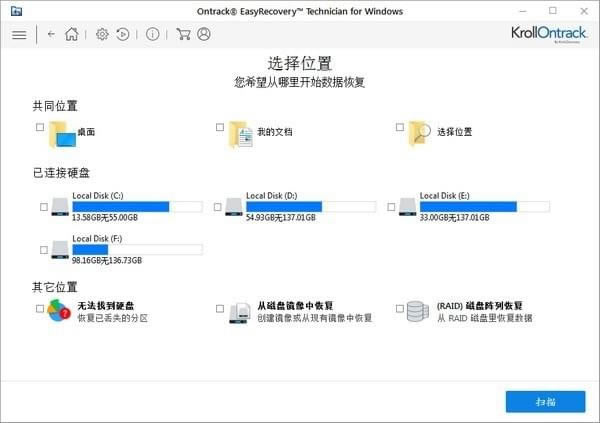Check the 桌面 (Desktop) checkbox
The image size is (600, 423).
pyautogui.click(x=39, y=128)
